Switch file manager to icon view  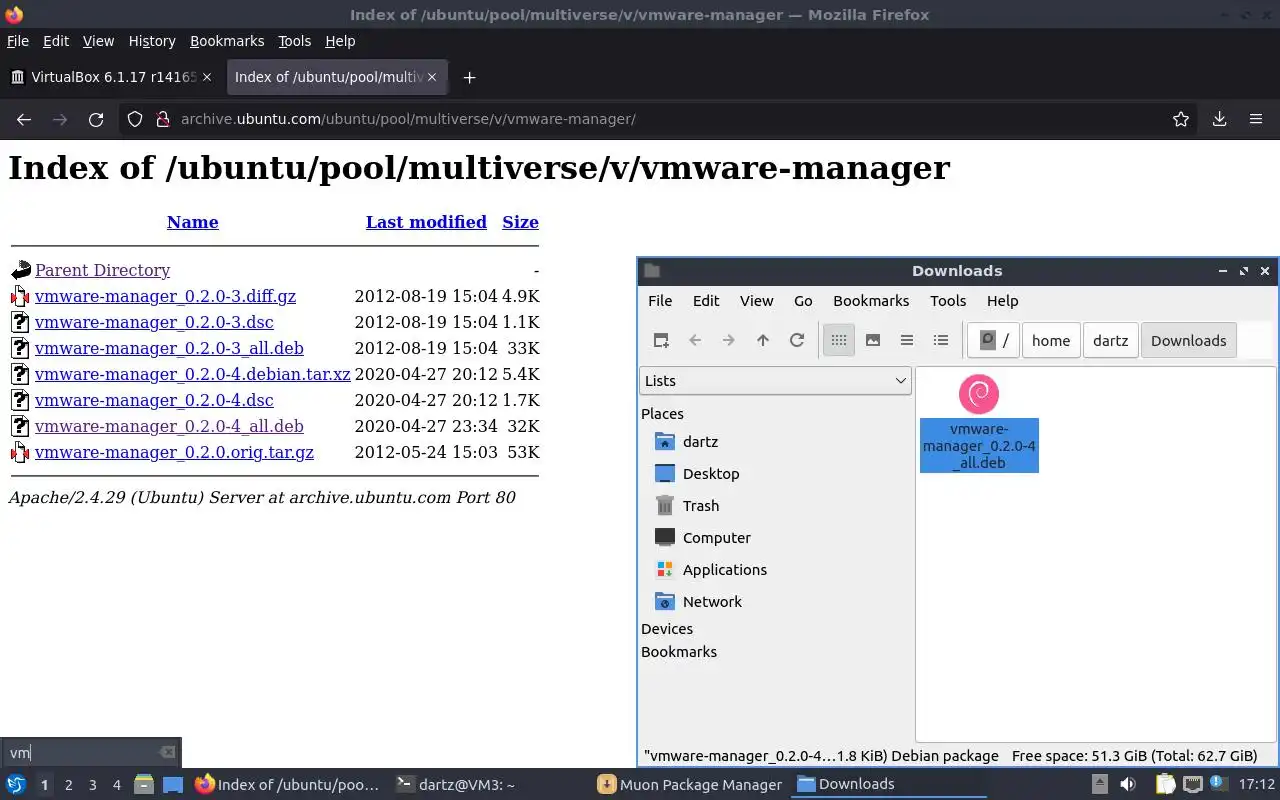pyautogui.click(x=839, y=340)
